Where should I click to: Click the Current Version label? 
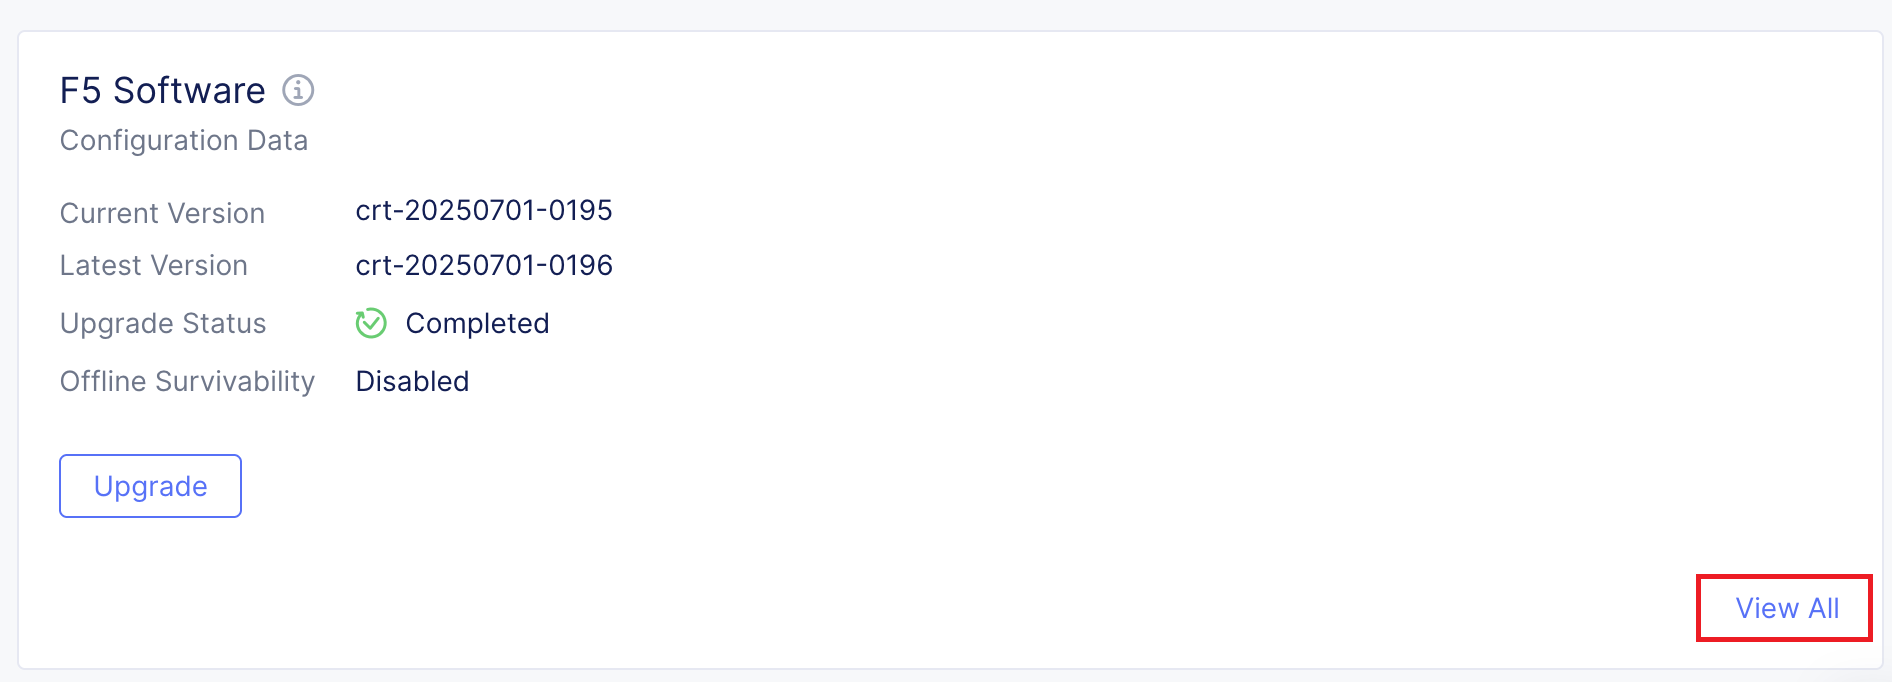coord(162,213)
